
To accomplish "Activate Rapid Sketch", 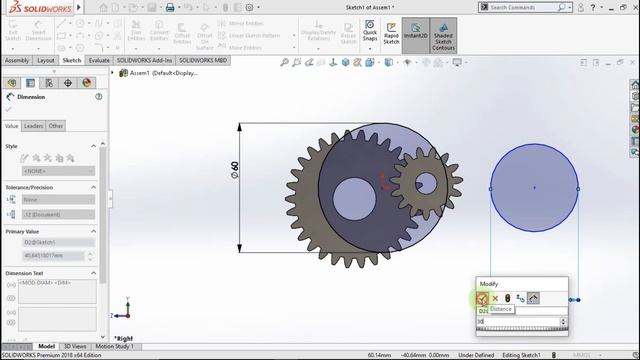I will [x=391, y=34].
